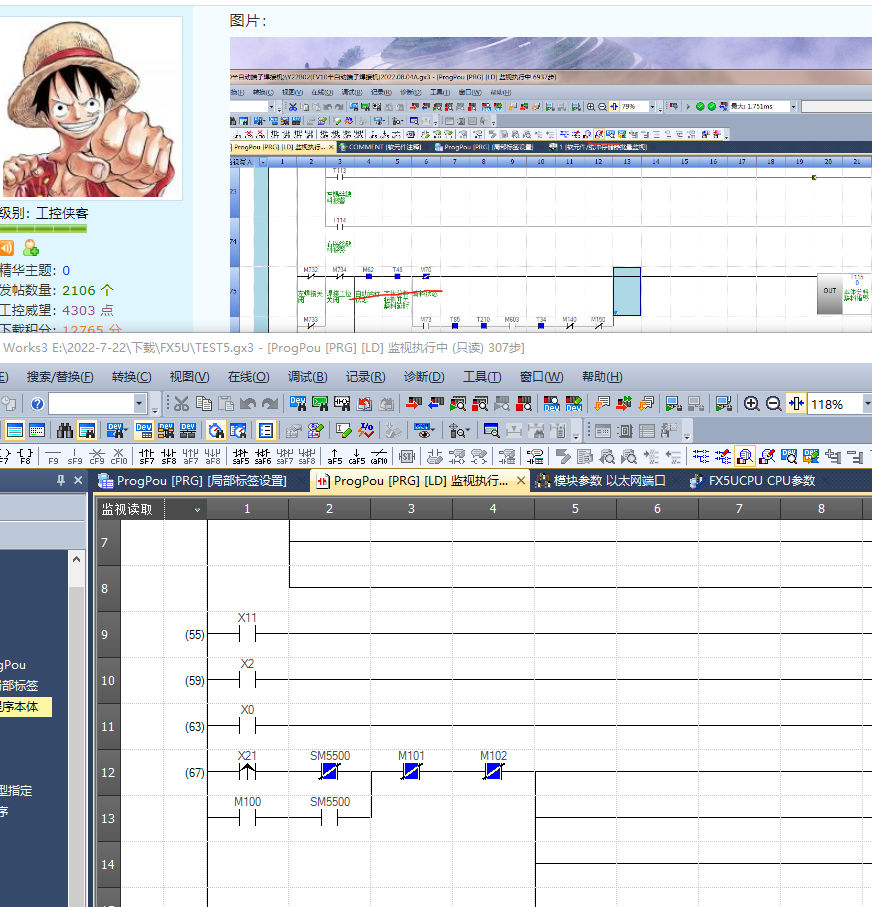Image resolution: width=872 pixels, height=907 pixels.
Task: Click the Zoom In magnifier icon
Action: point(752,404)
